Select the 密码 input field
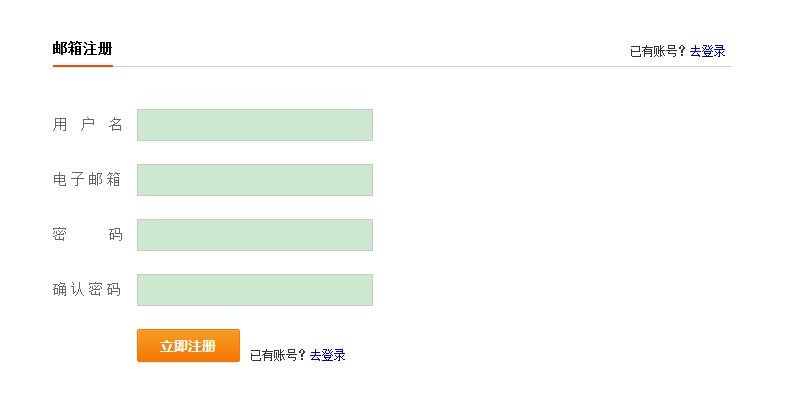796x418 pixels. point(254,235)
